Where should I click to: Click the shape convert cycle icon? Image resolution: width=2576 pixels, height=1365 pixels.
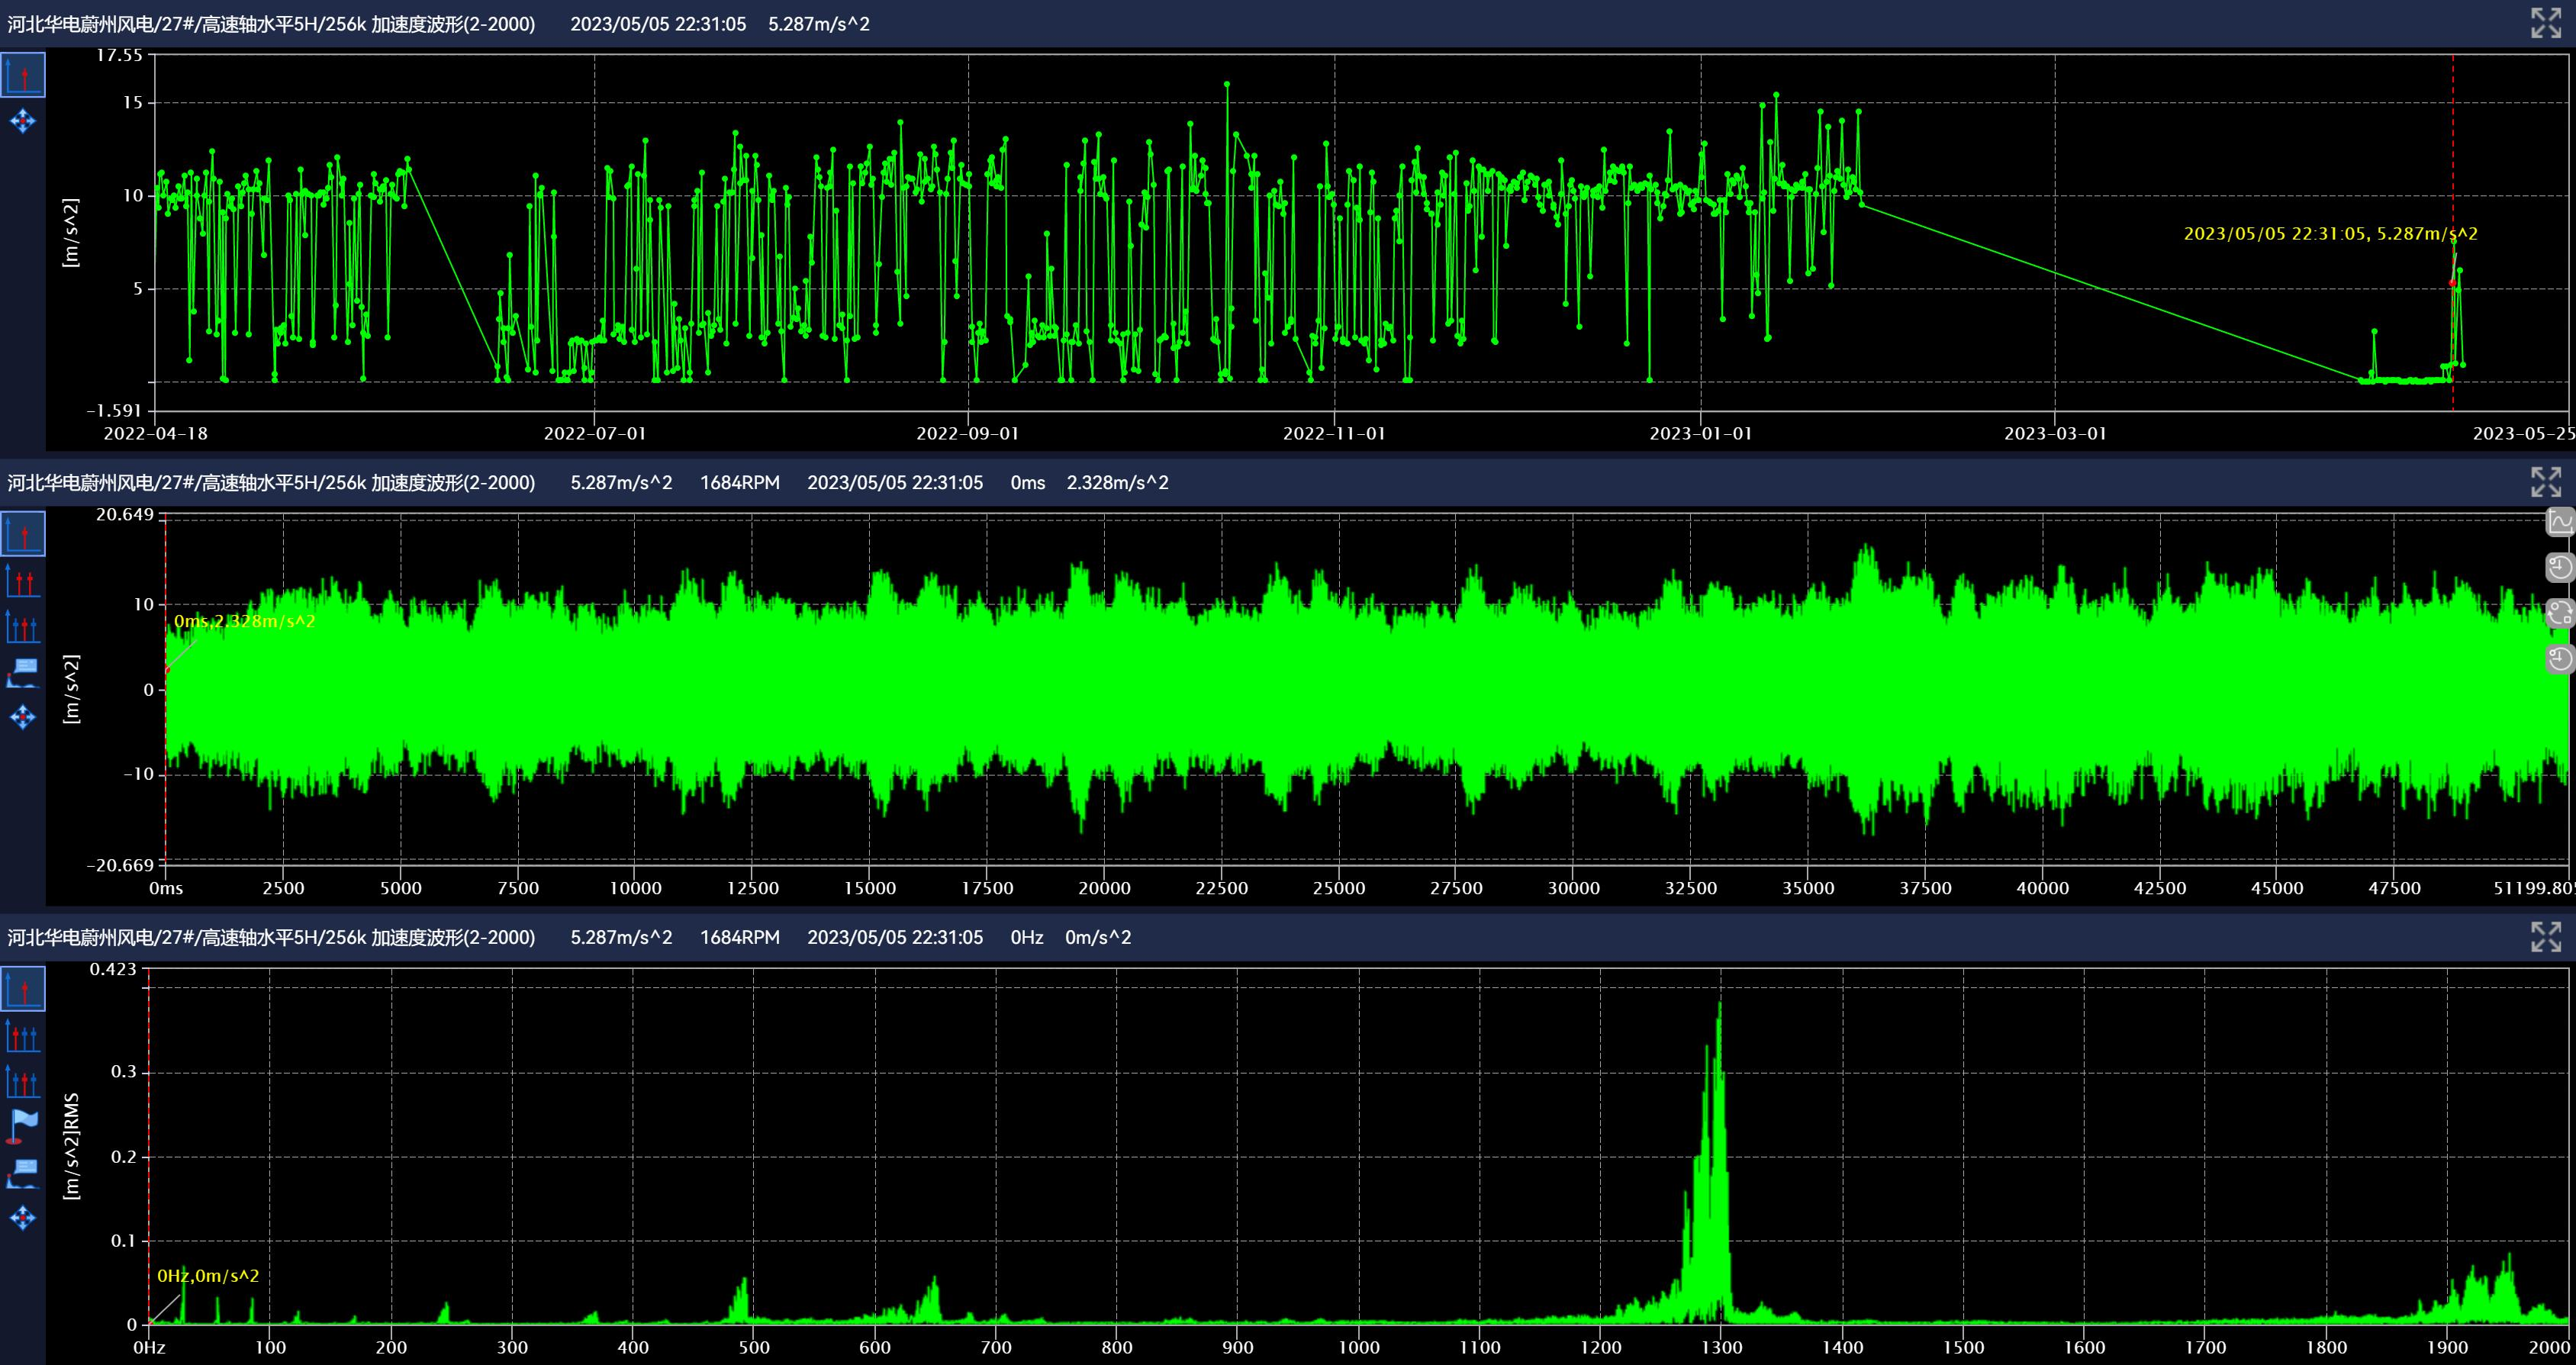(2560, 612)
